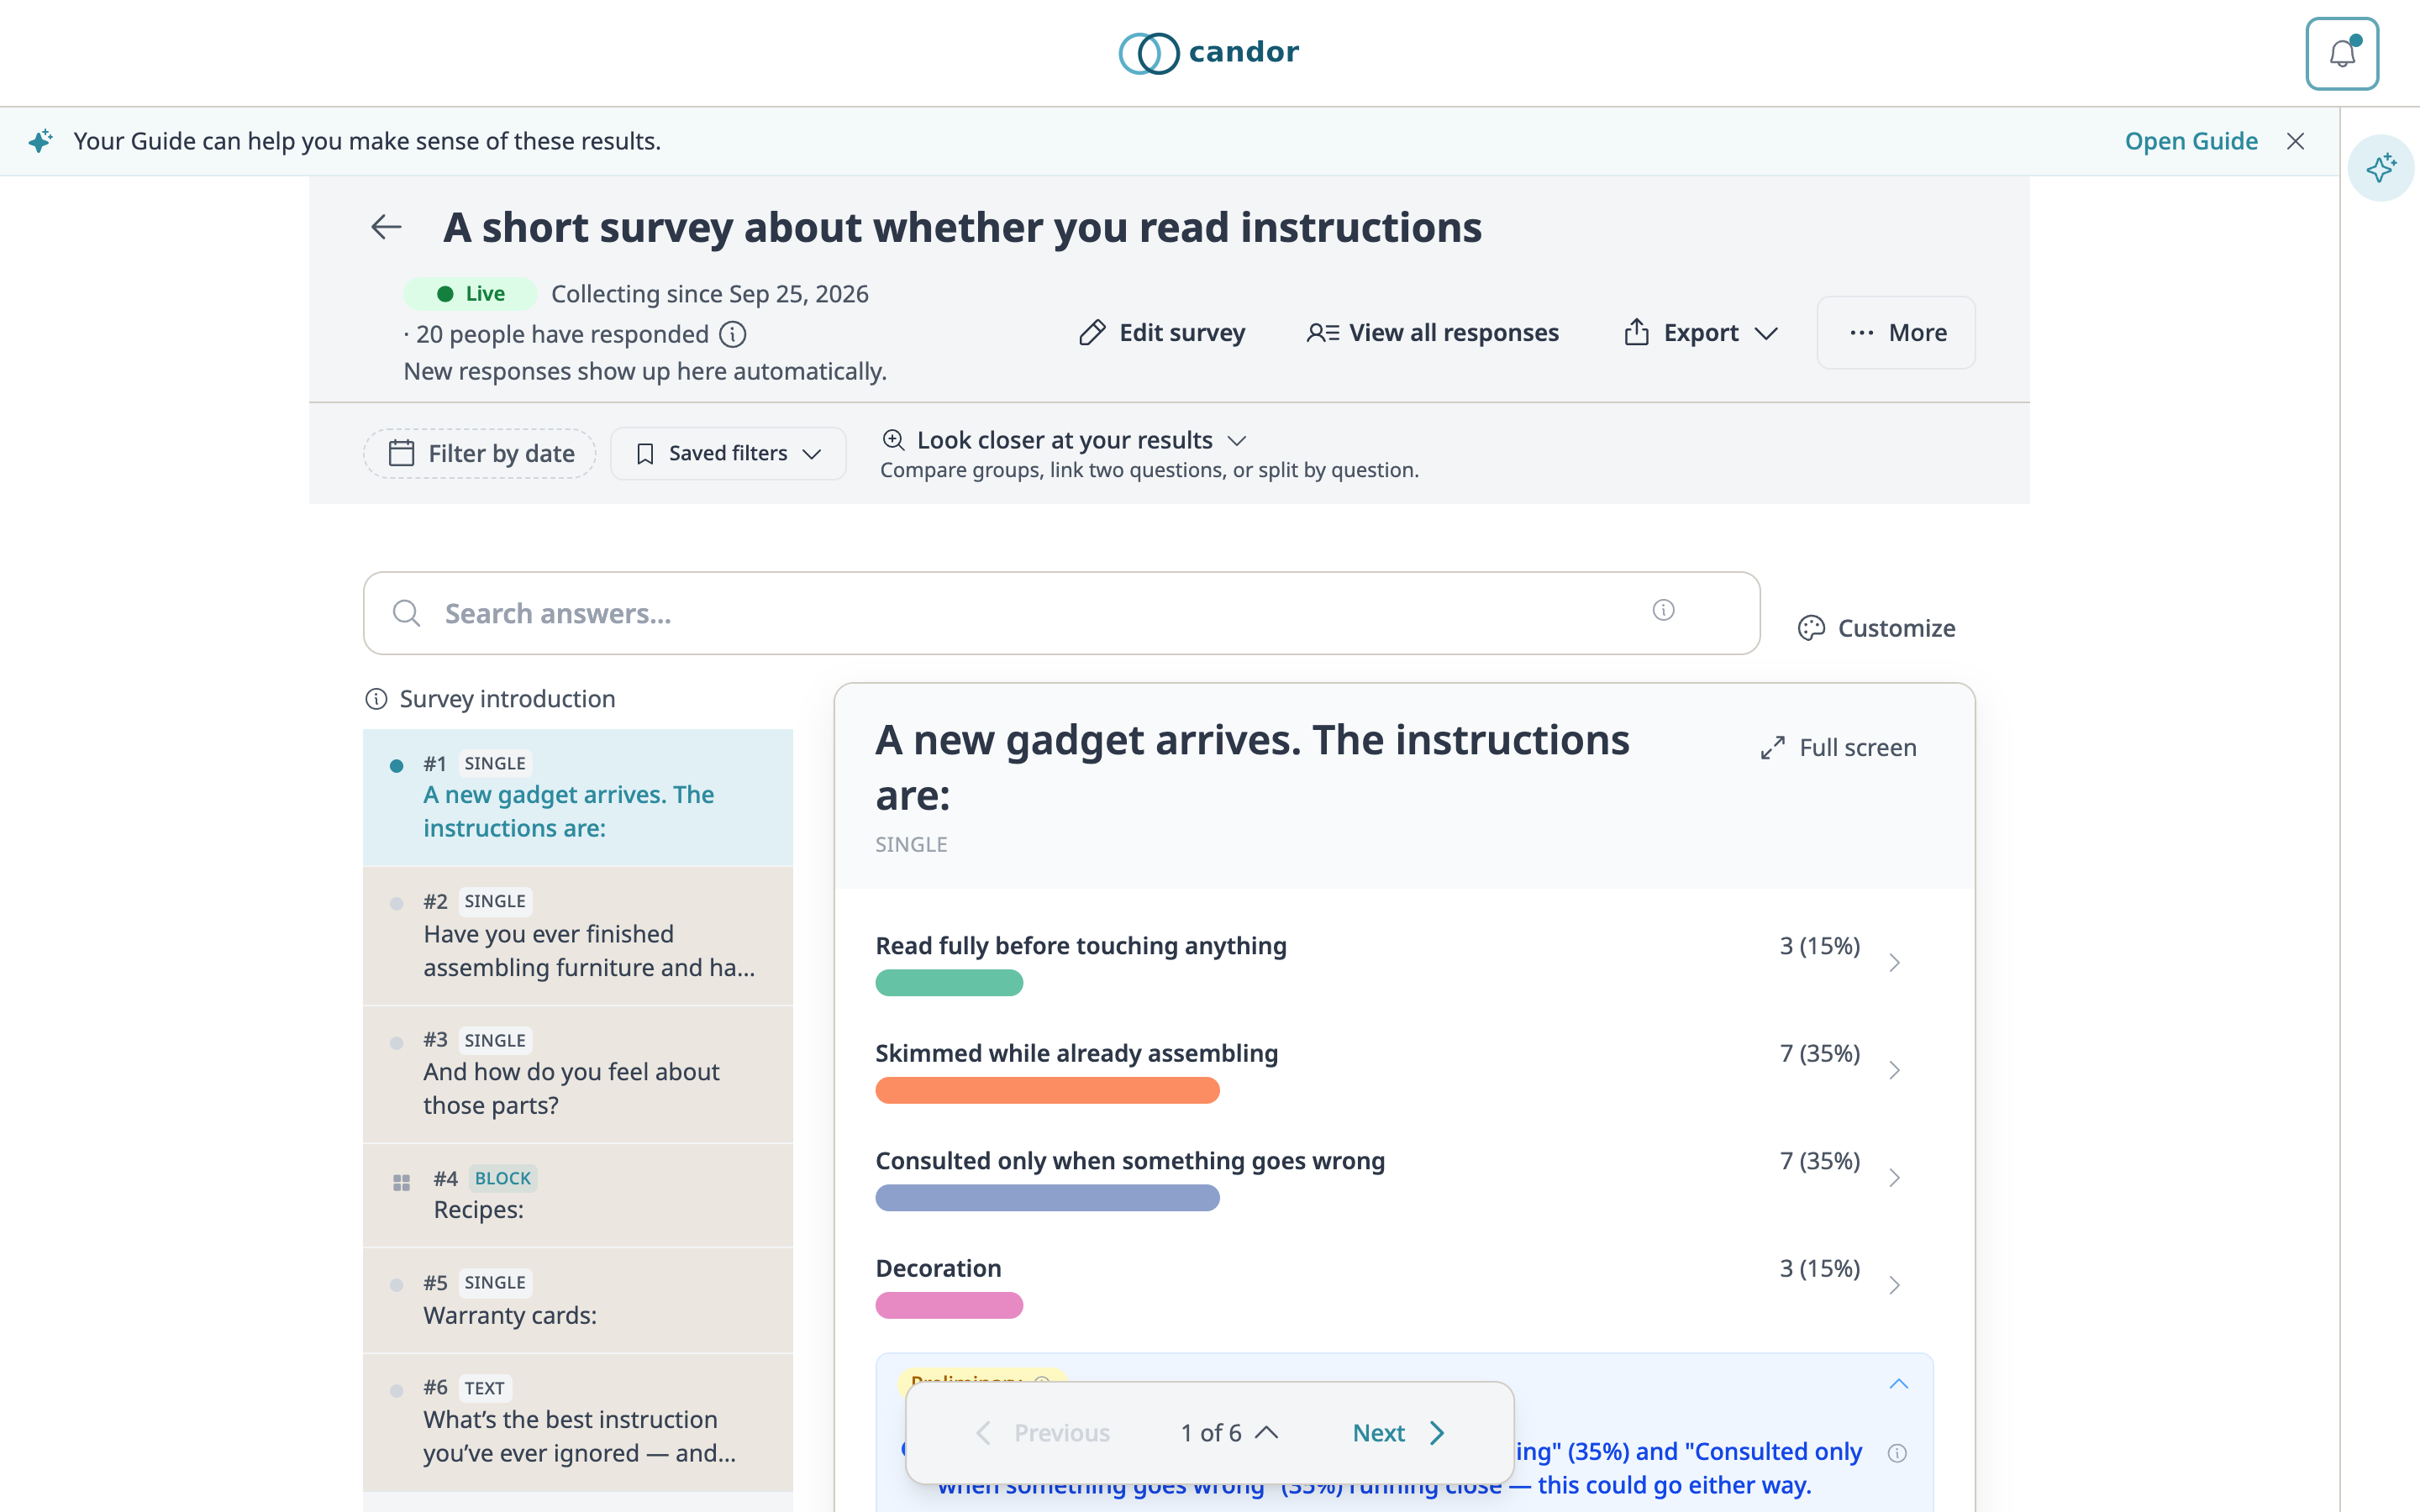Screen dimensions: 2420x1512
Task: Dismiss the Guide banner
Action: 2295,141
